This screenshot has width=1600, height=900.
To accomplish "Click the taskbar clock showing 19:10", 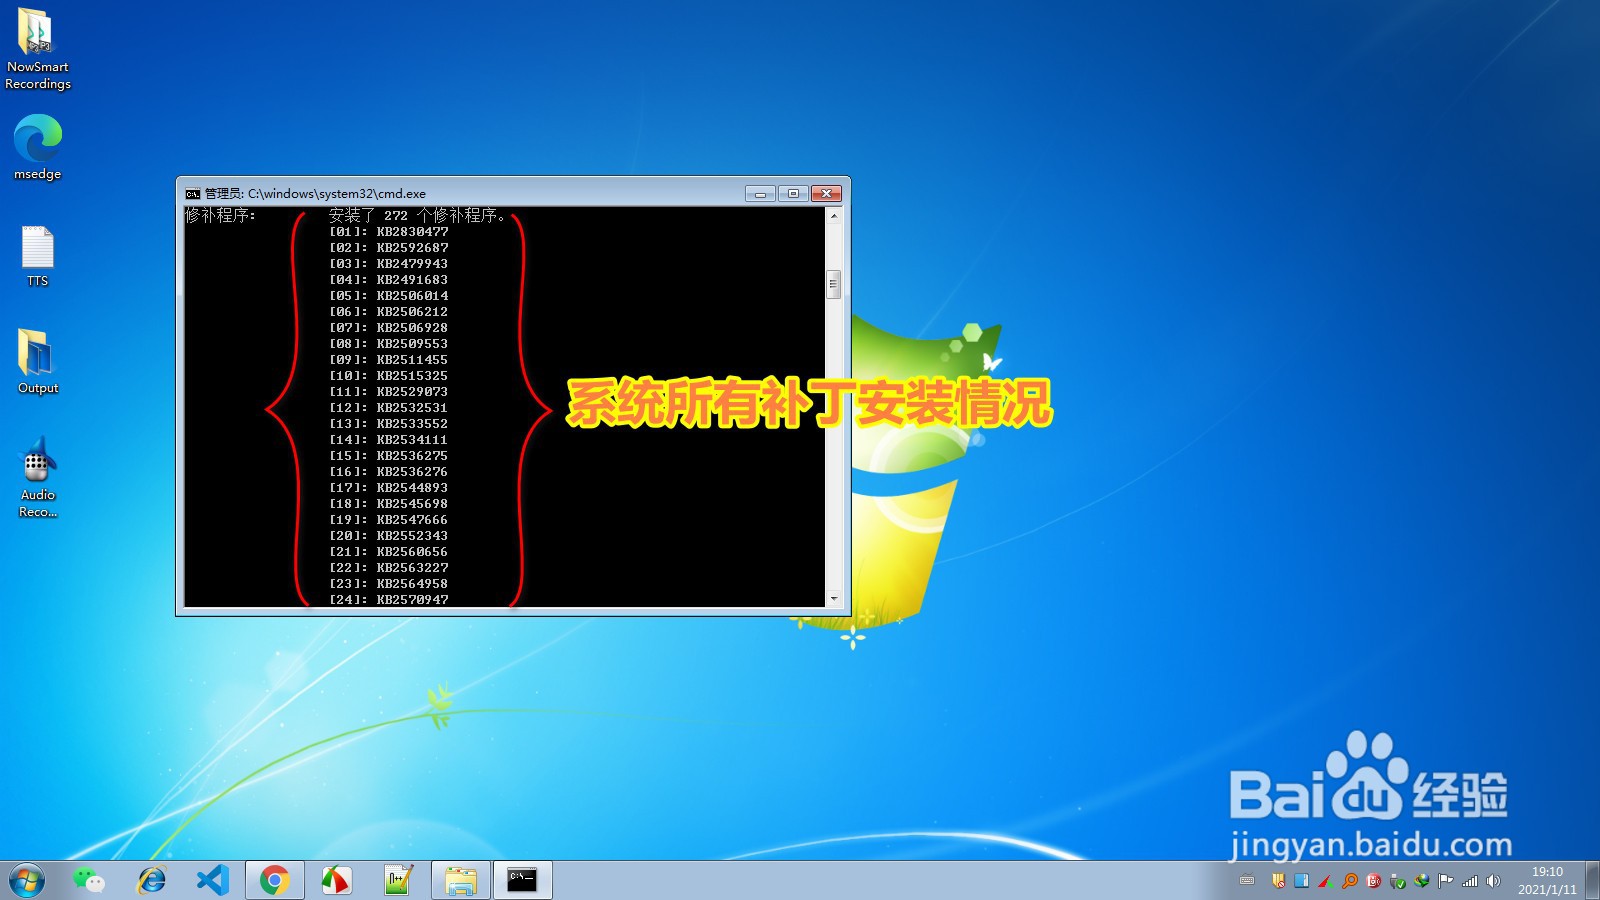I will (x=1547, y=880).
